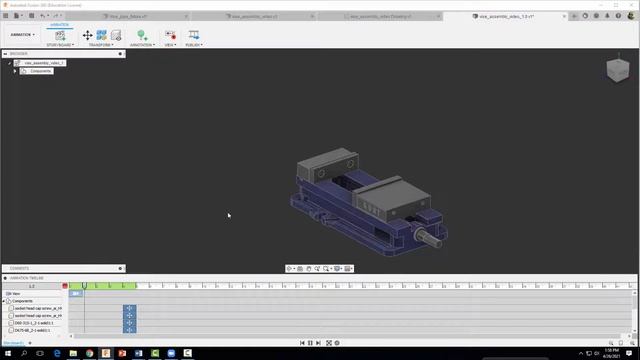
Task: Toggle checkbox of second socket head cap screw row
Action: 11,316
